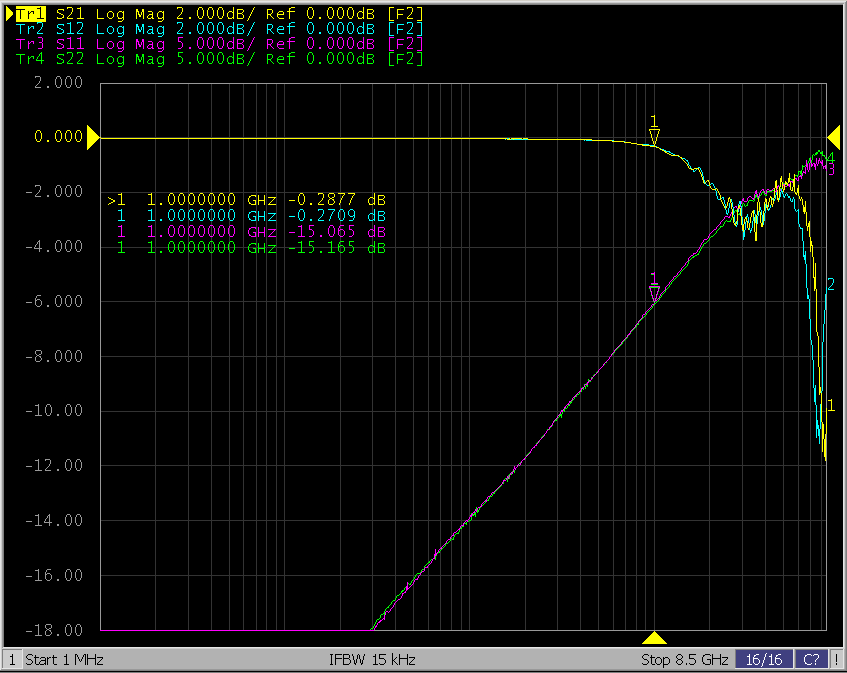
Task: Click the Stop 8.5 GHz field
Action: click(684, 660)
